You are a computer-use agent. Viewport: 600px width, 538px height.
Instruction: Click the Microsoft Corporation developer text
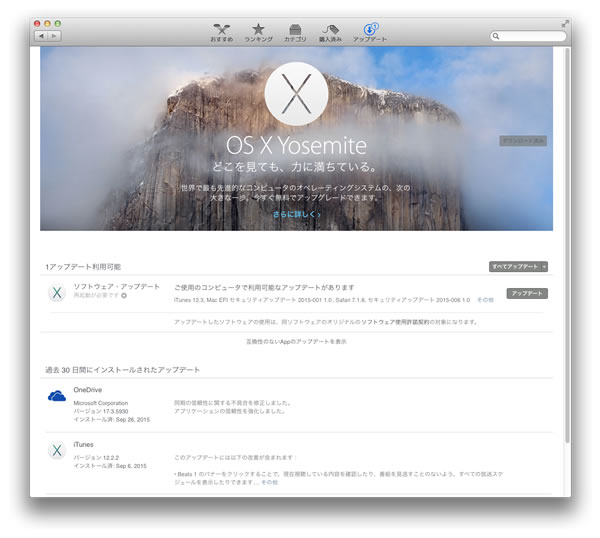click(x=101, y=403)
